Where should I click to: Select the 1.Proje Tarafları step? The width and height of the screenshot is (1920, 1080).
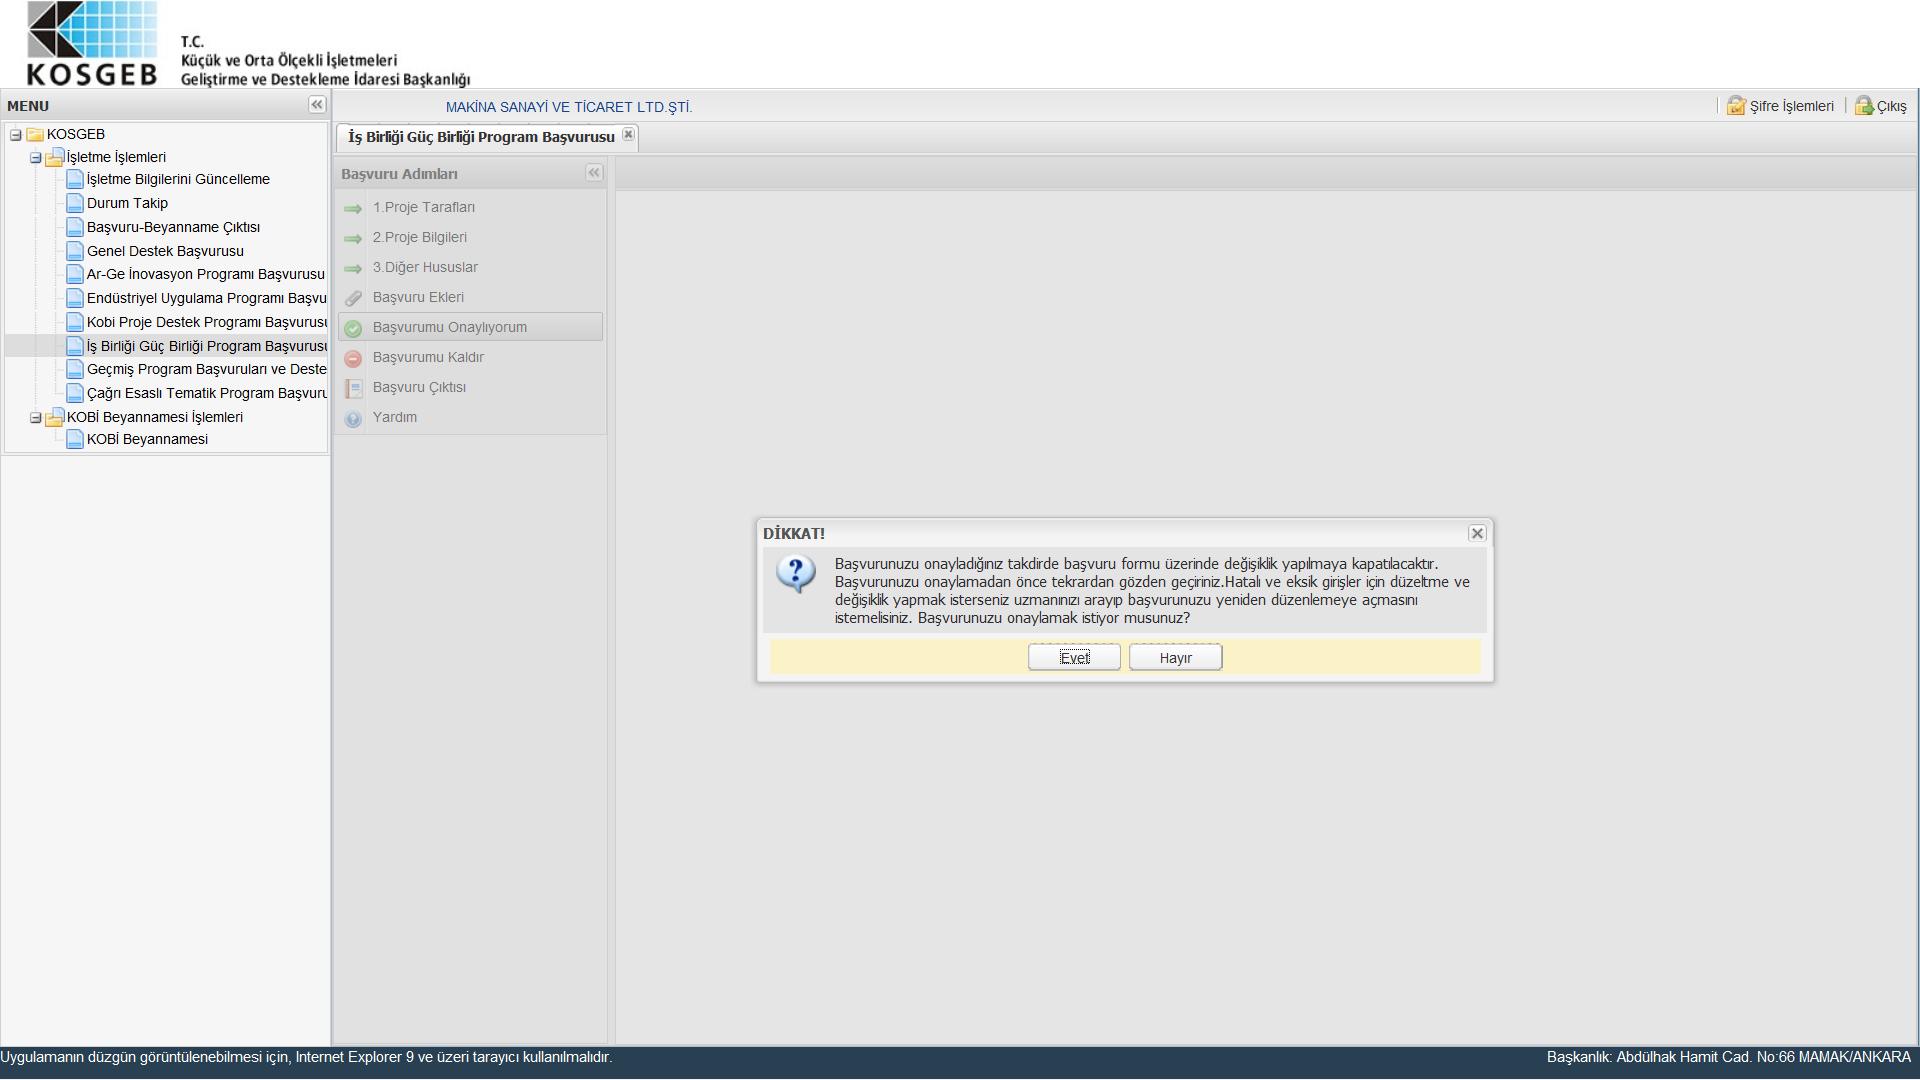[x=425, y=207]
